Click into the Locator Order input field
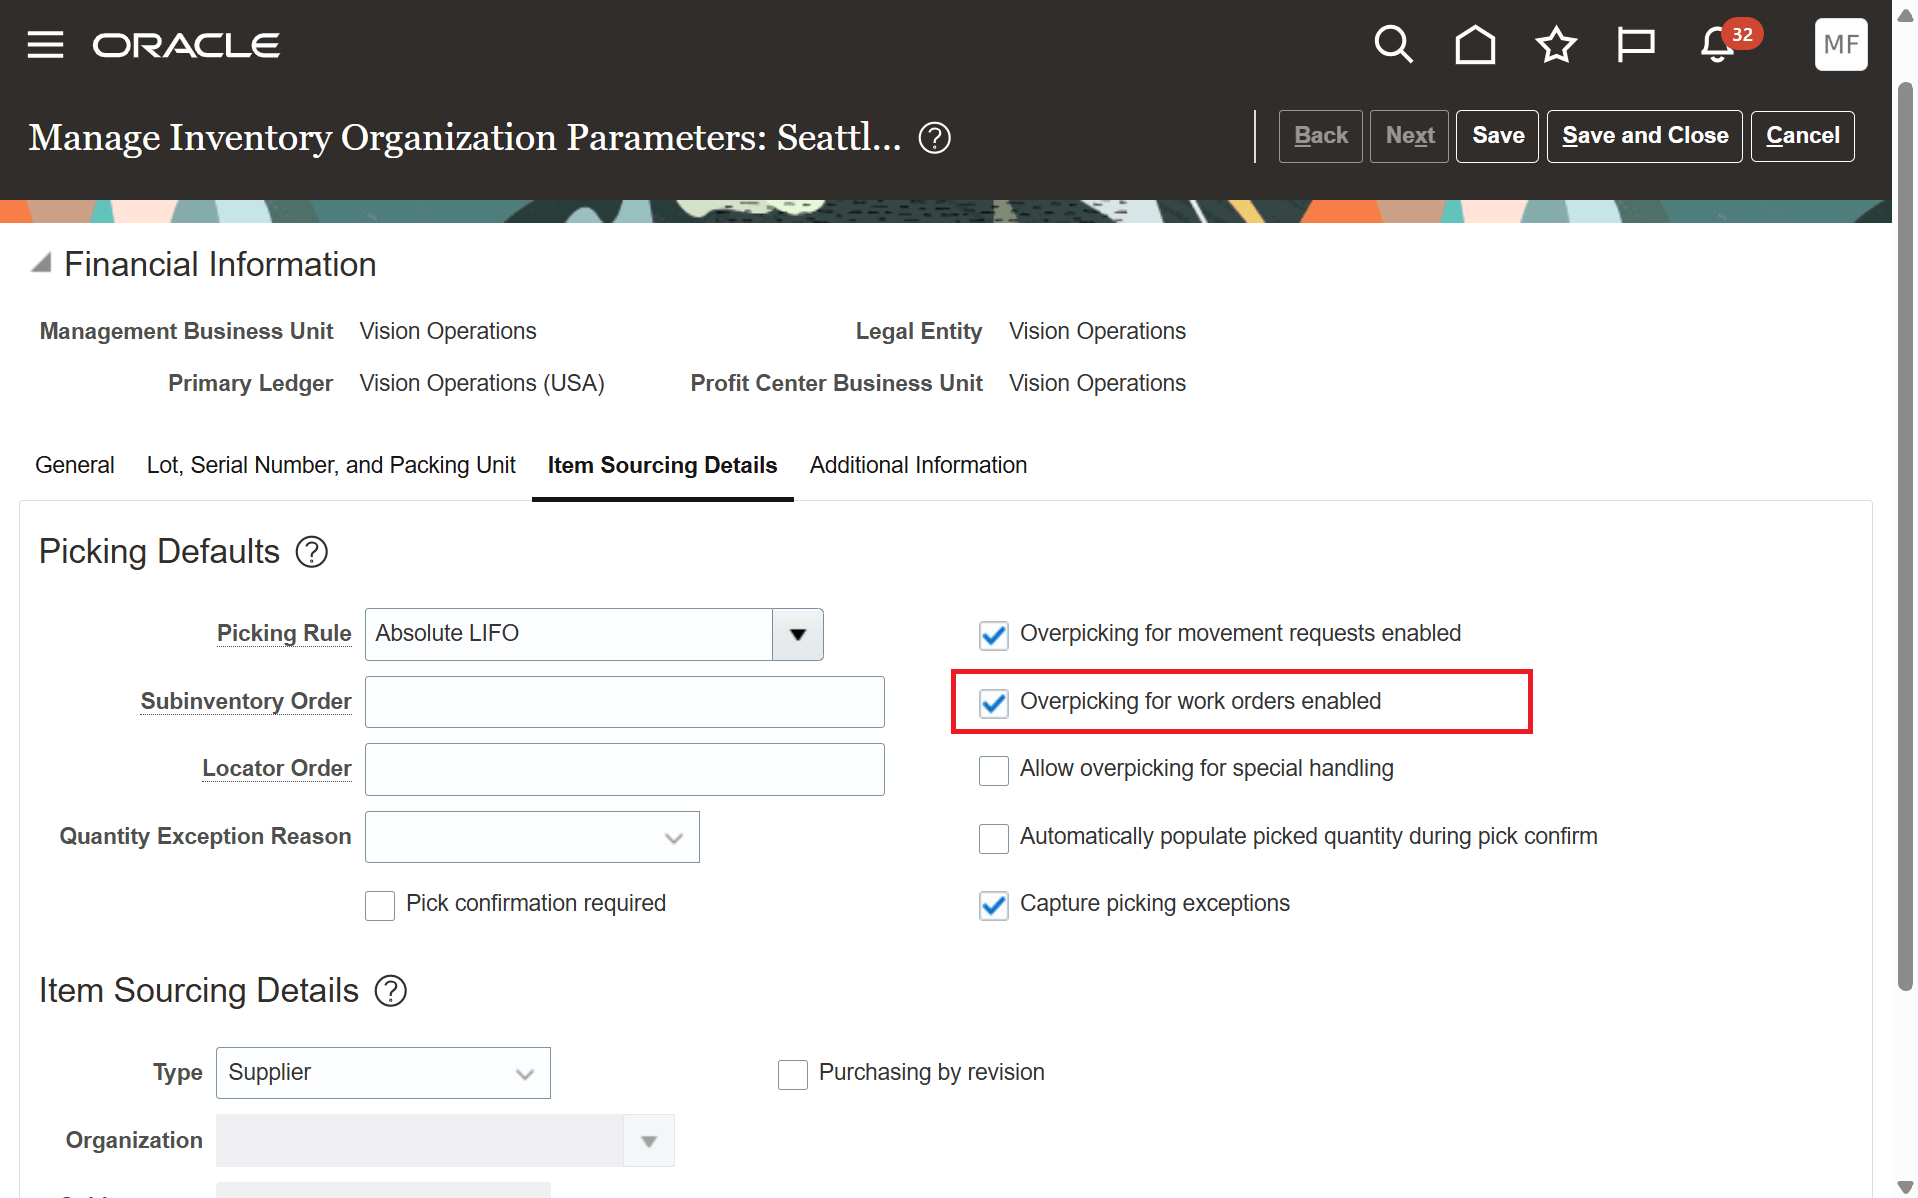1918x1198 pixels. pos(625,769)
